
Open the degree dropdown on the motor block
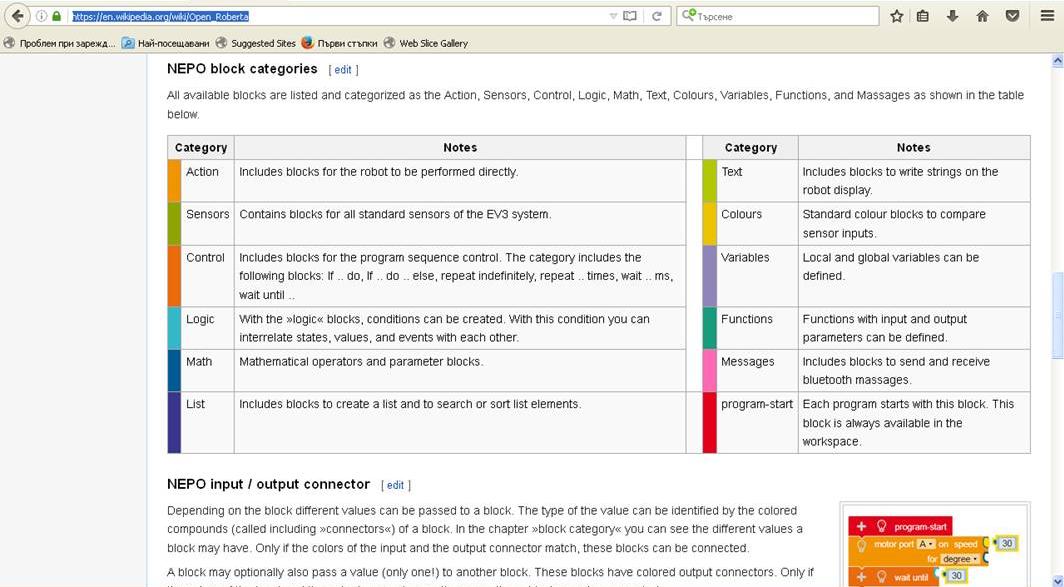958,558
